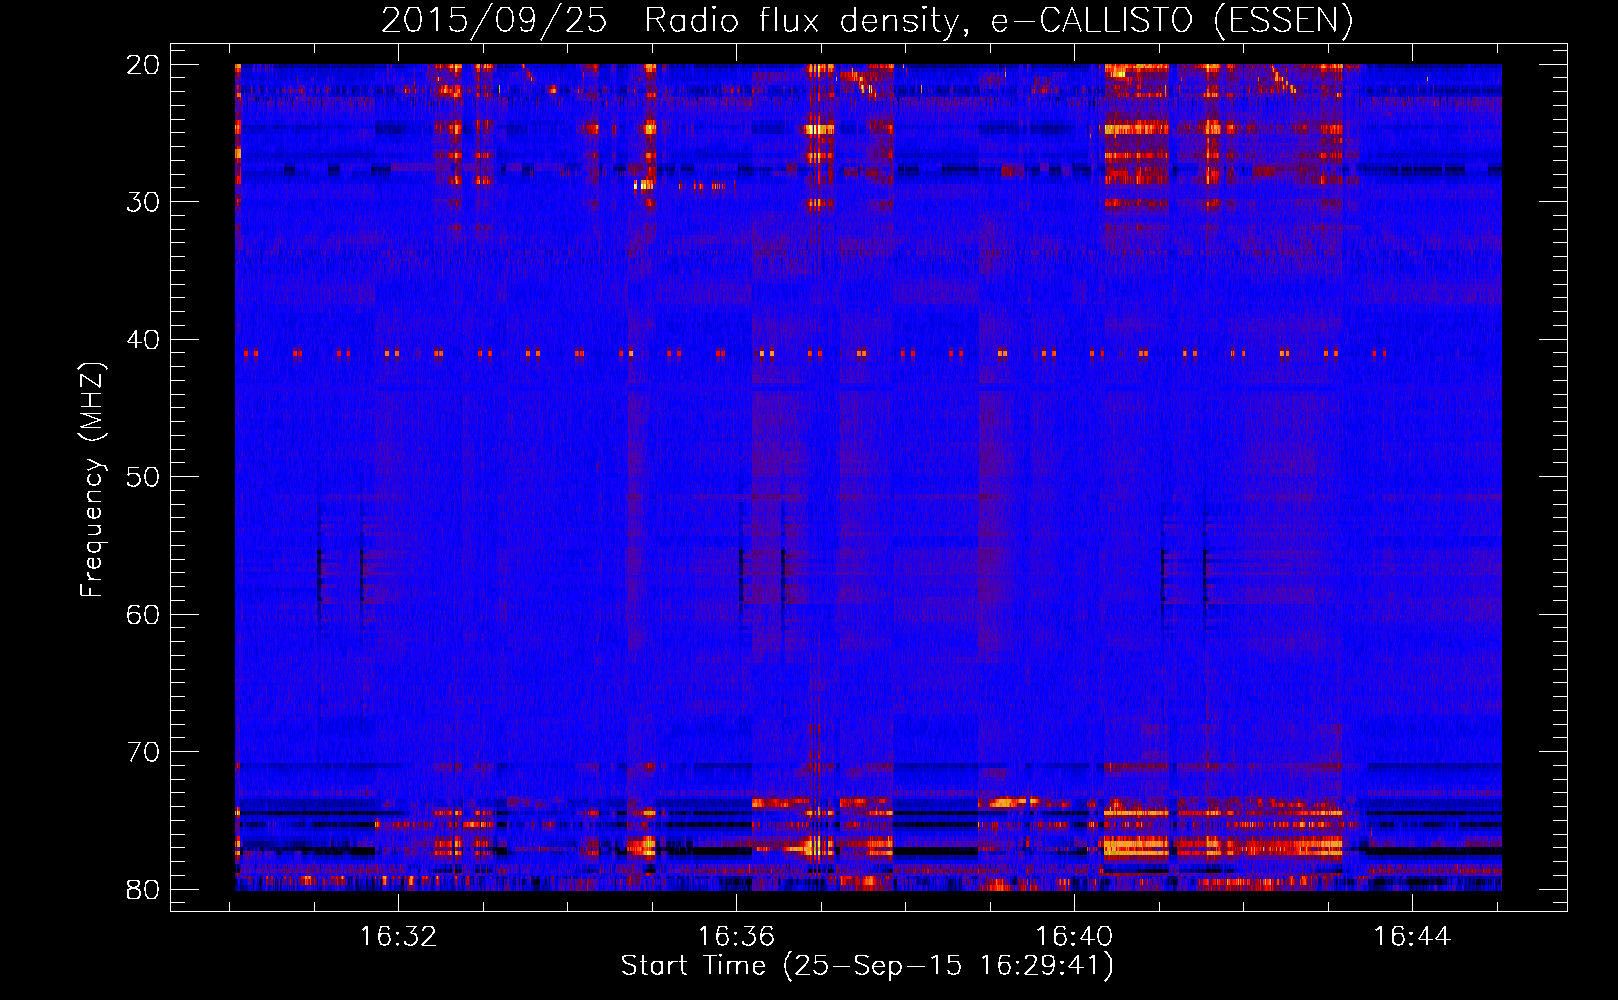Click the y-axis tick label '40'
The height and width of the screenshot is (1000, 1618).
(x=144, y=340)
